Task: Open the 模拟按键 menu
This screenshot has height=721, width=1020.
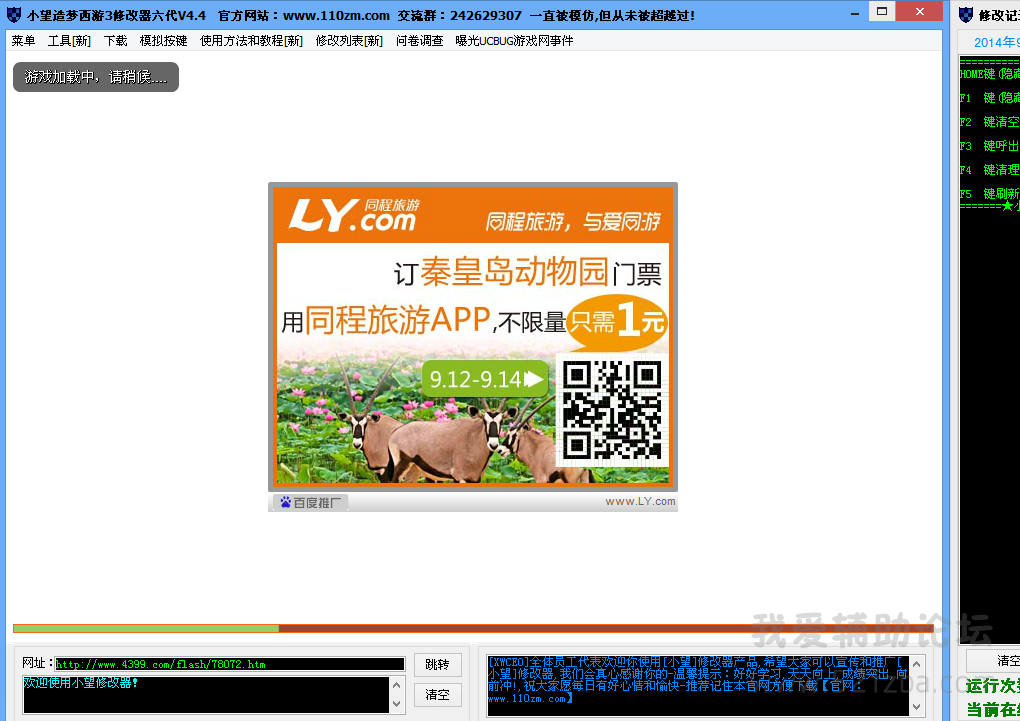Action: [x=163, y=41]
